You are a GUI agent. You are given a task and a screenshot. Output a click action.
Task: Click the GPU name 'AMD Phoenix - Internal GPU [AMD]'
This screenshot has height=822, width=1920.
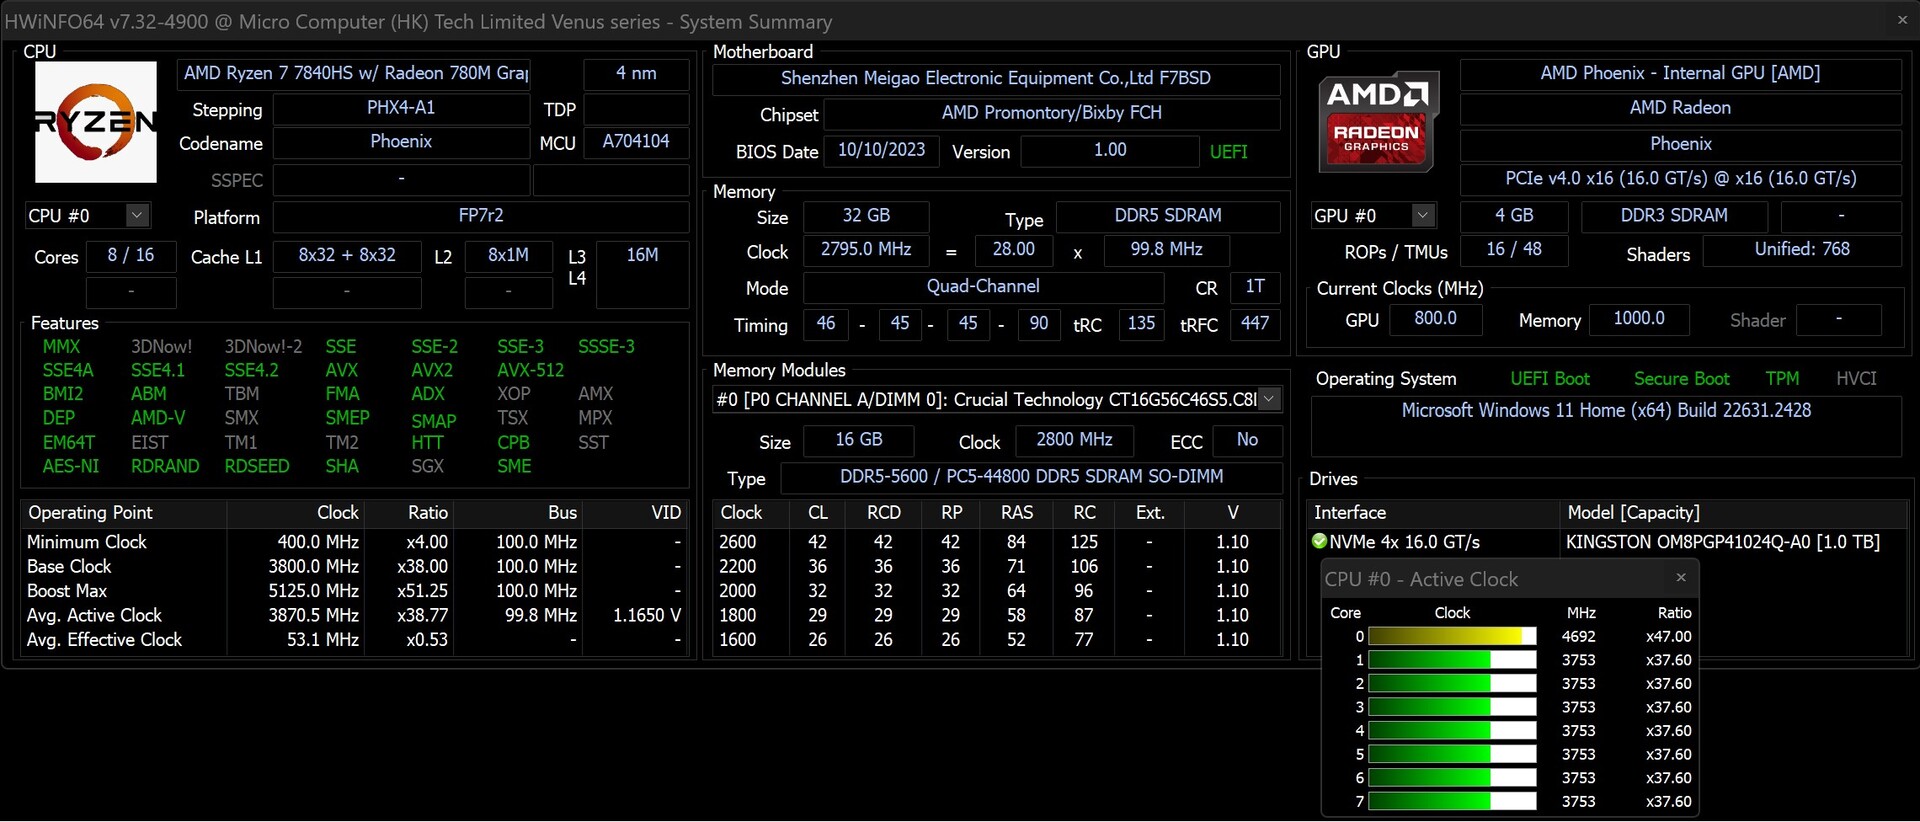tap(1680, 73)
